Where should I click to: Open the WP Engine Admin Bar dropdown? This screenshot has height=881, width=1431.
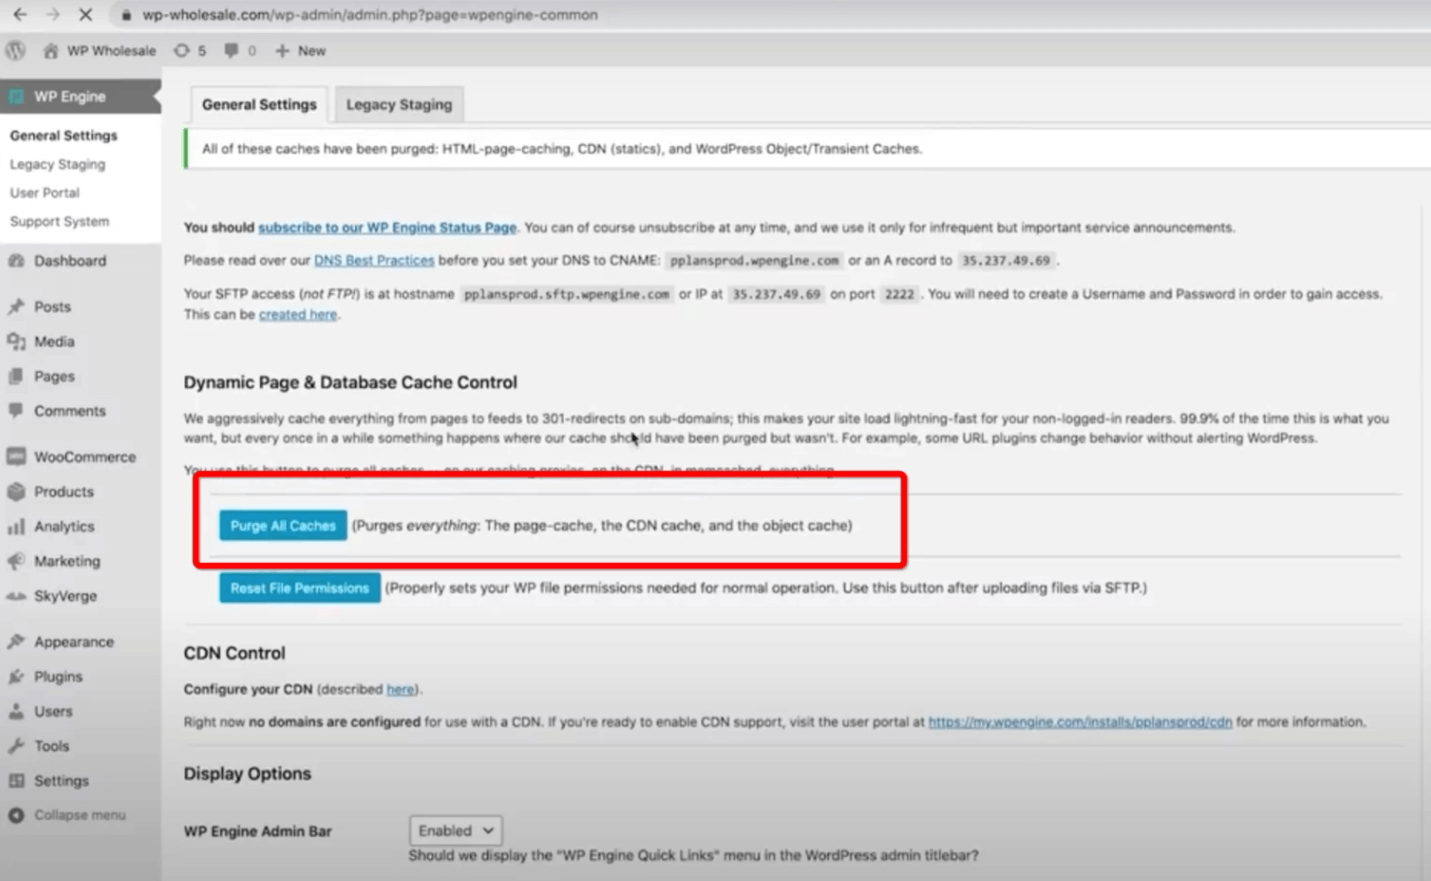(x=456, y=831)
